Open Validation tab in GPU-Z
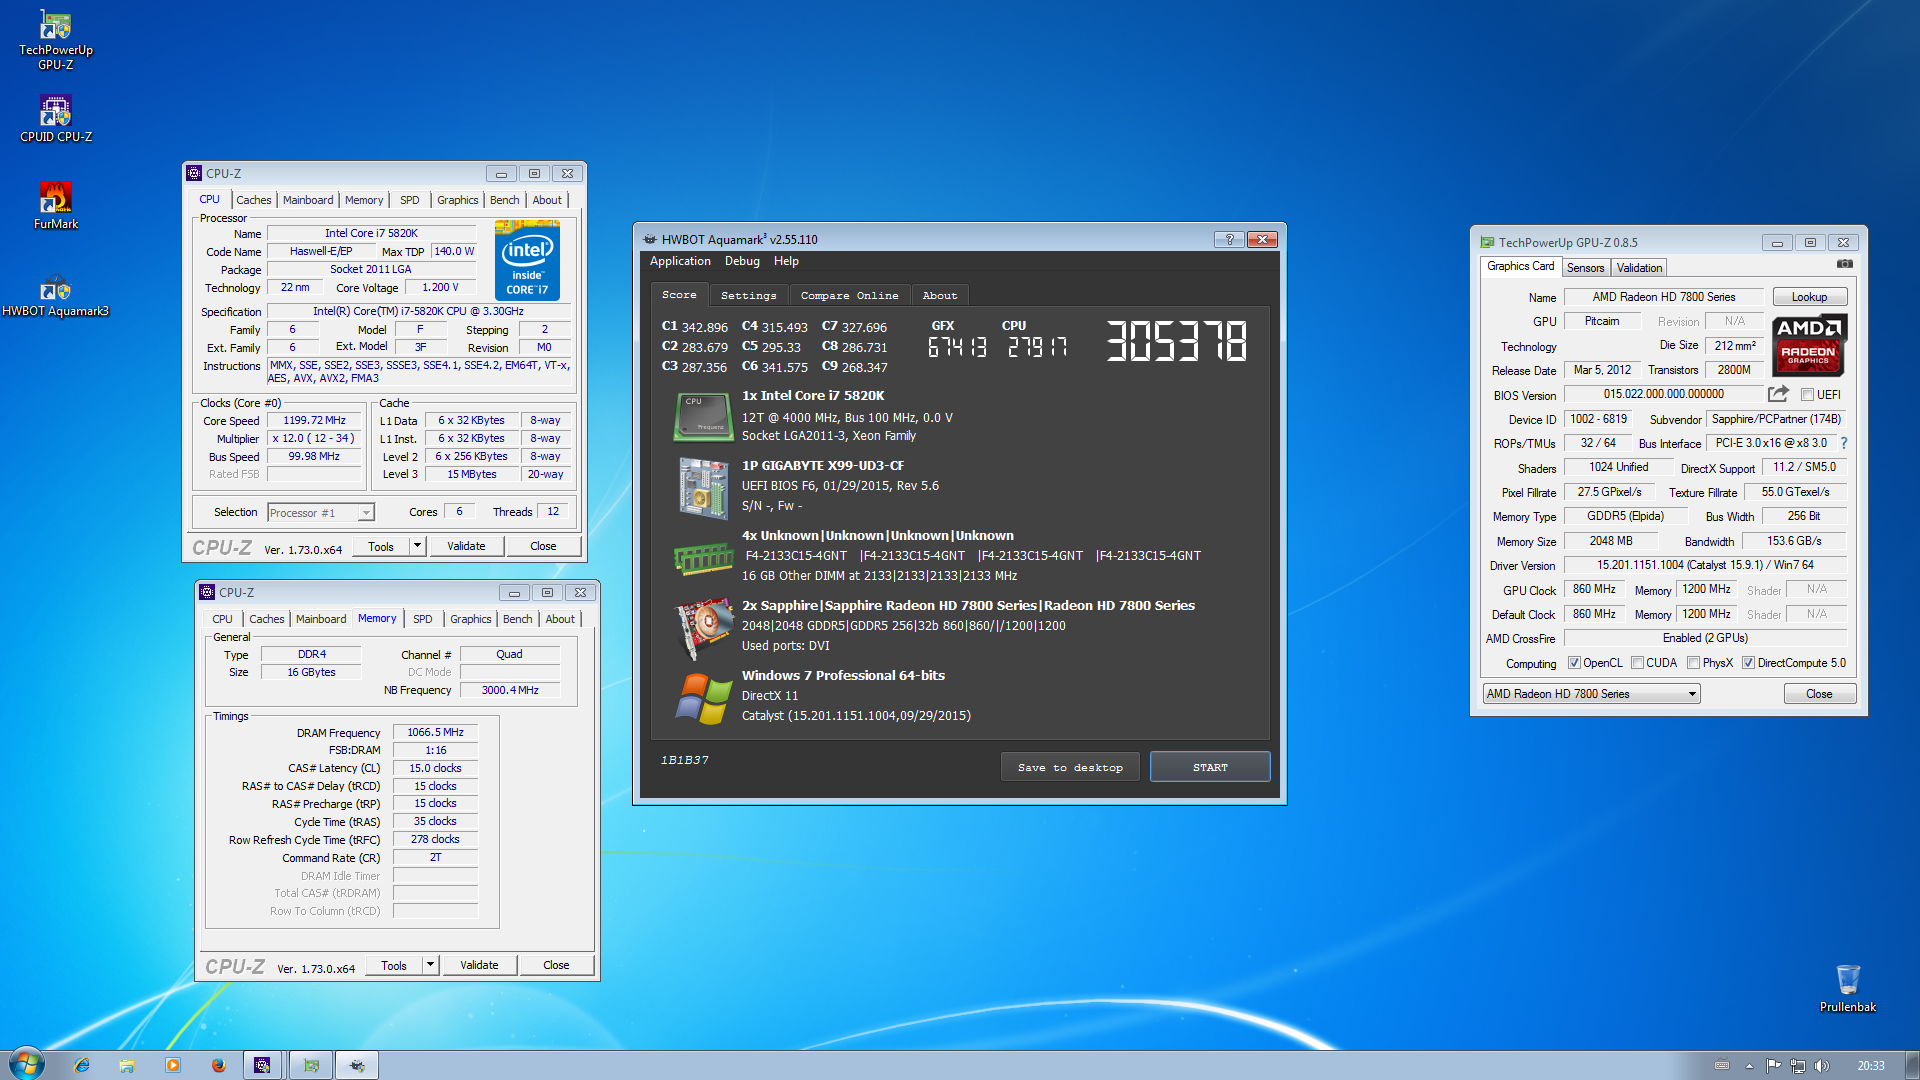 click(1639, 268)
